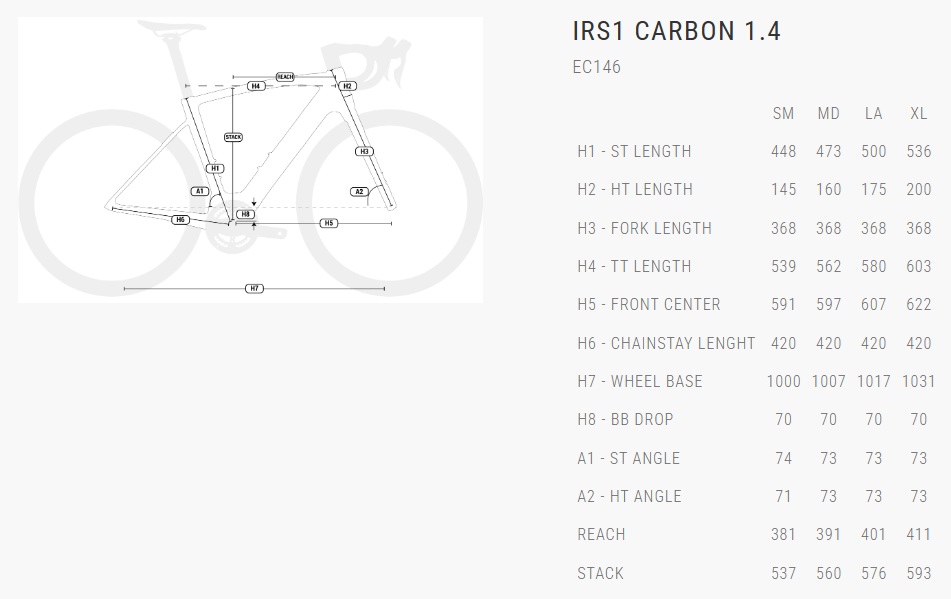Click the EC146 model code
951x599 pixels.
click(x=596, y=67)
